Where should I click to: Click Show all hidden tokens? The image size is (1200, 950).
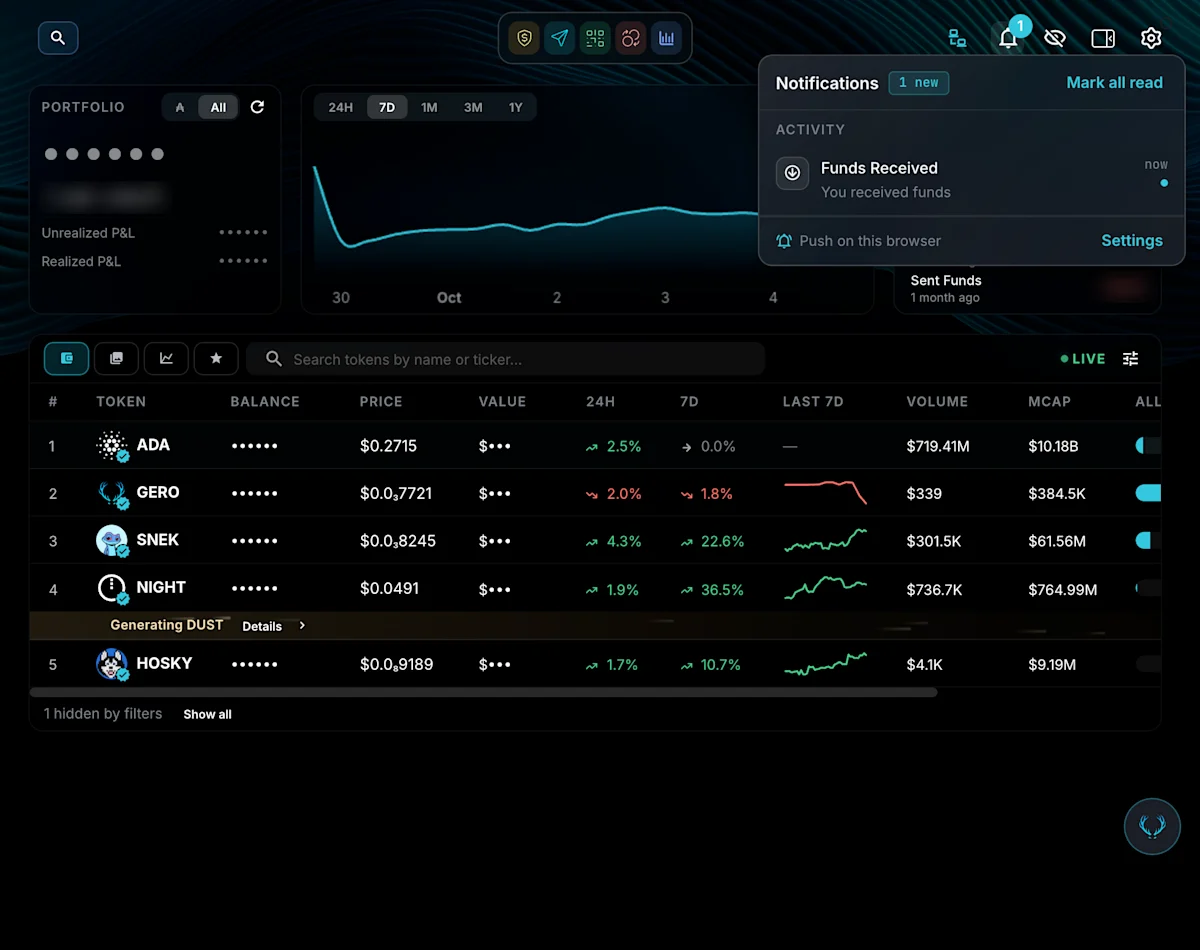click(x=207, y=714)
